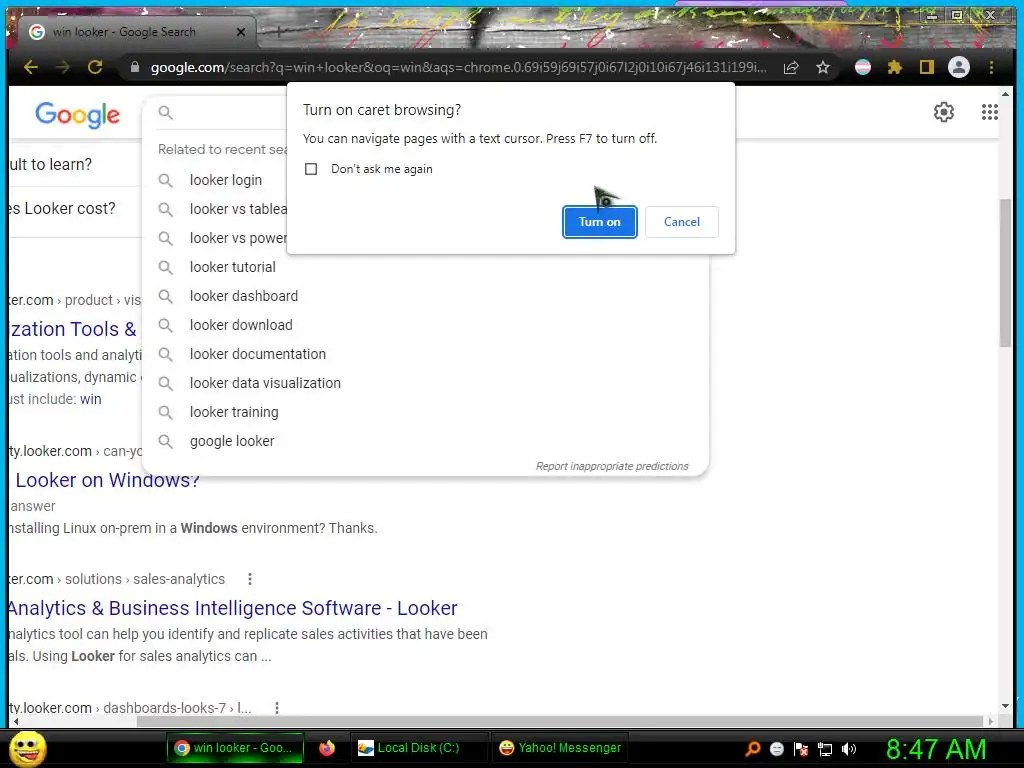Click the must include win link
The image size is (1024, 768).
click(x=91, y=399)
